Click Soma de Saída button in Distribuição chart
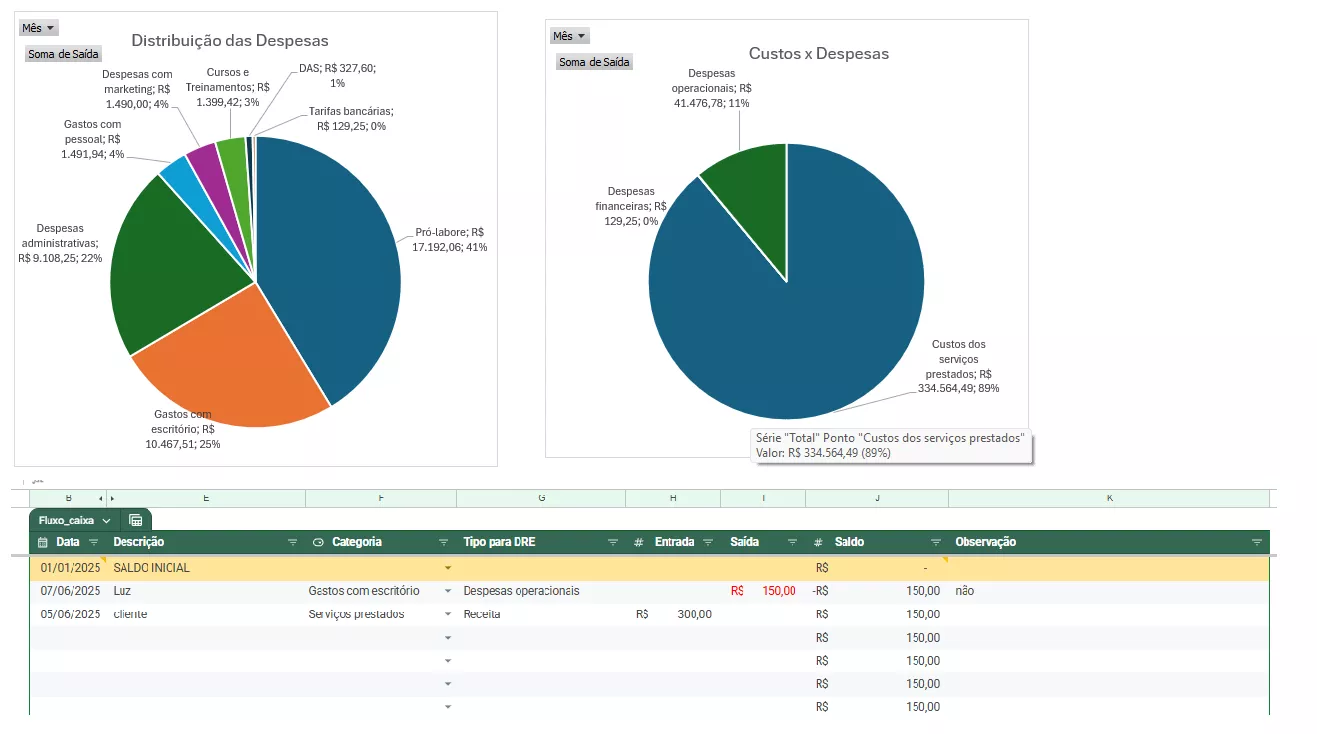This screenshot has width=1317, height=734. pos(64,54)
